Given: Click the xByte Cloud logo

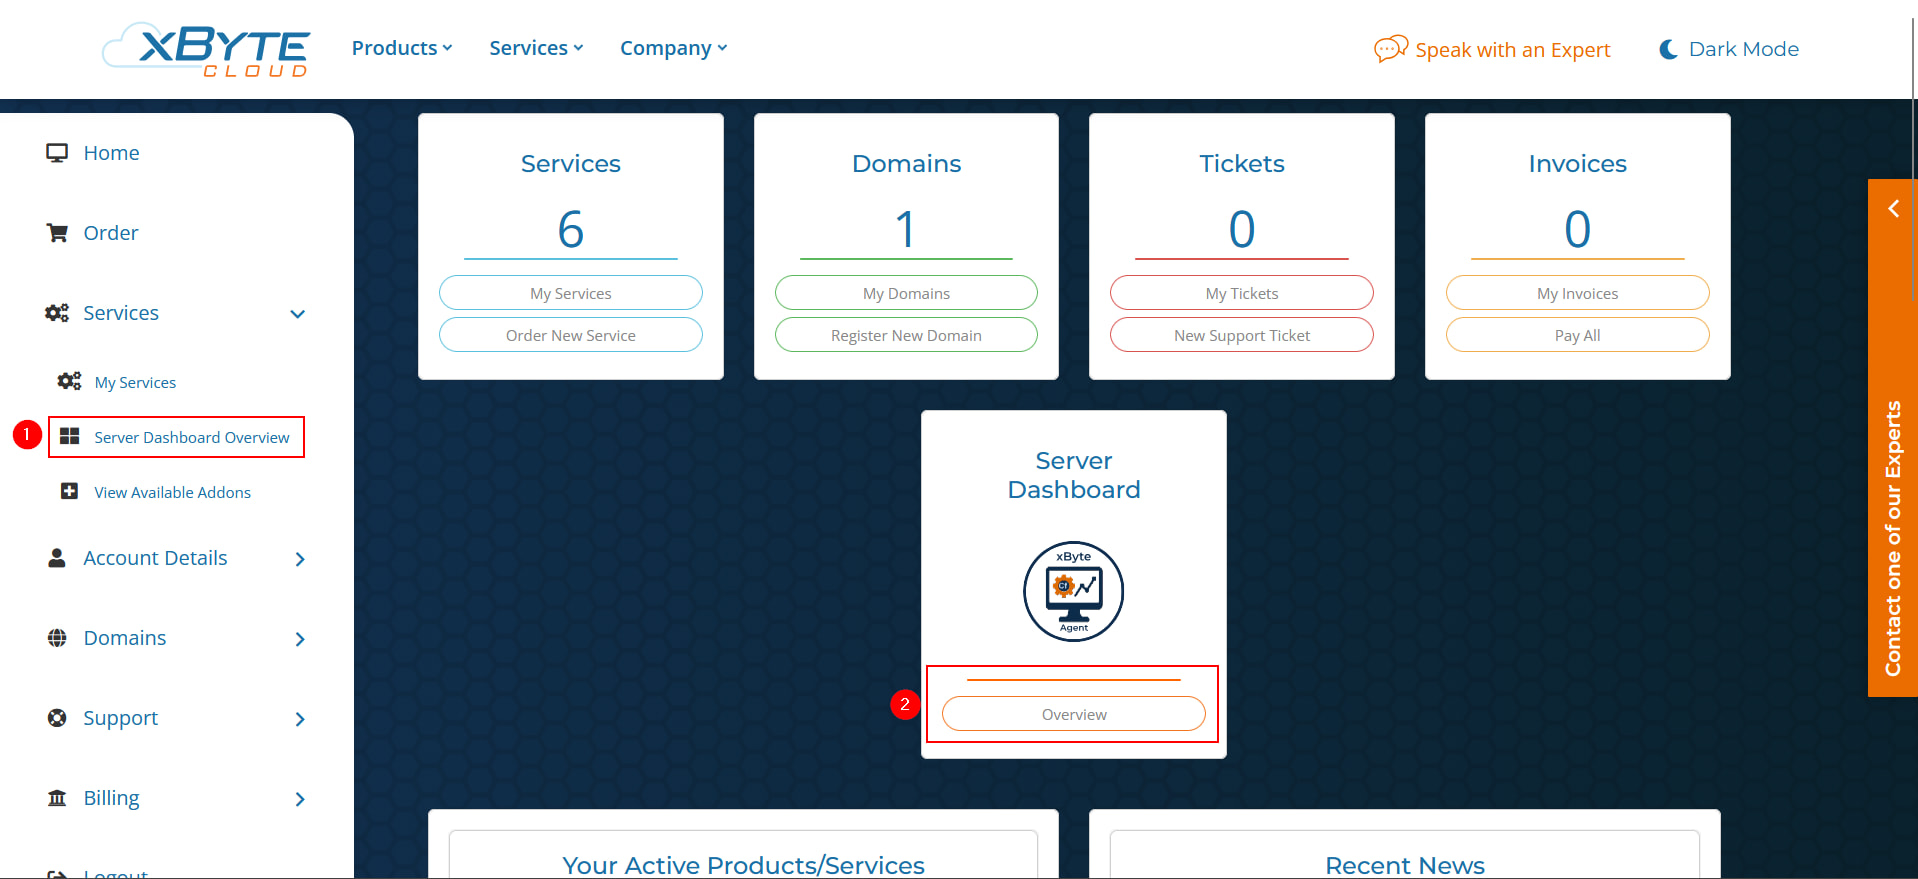Looking at the screenshot, I should click(x=207, y=49).
